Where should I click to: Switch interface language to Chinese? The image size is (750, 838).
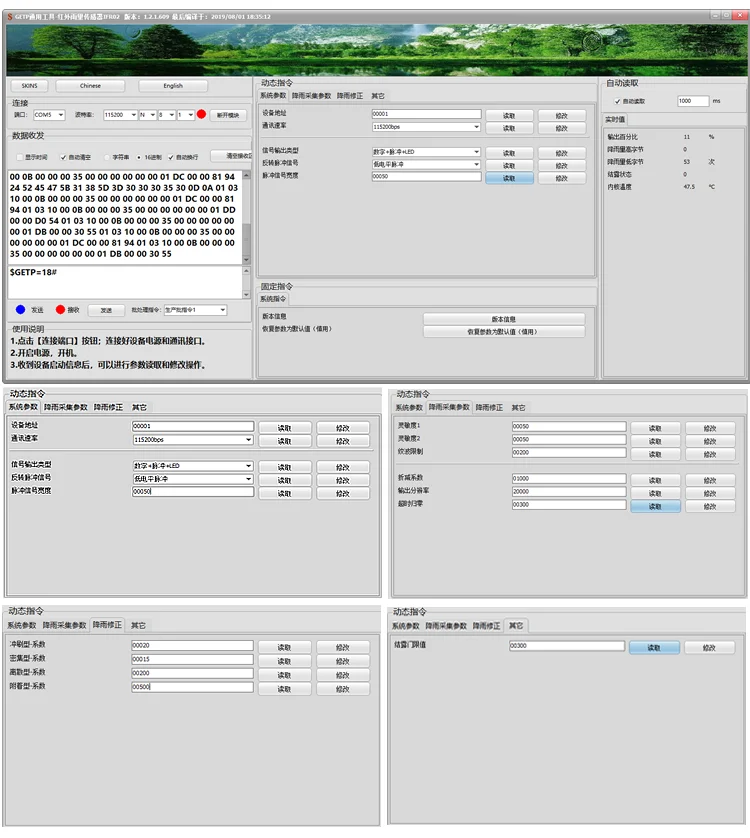pyautogui.click(x=90, y=86)
